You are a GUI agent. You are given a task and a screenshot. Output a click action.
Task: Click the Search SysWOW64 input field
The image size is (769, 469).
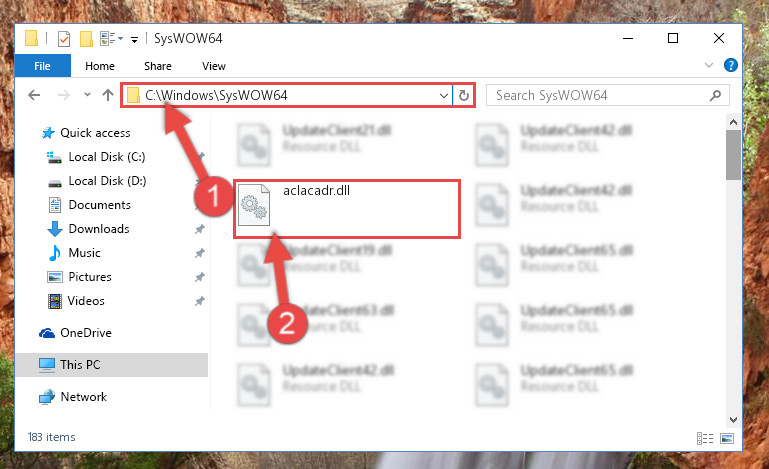coord(601,95)
